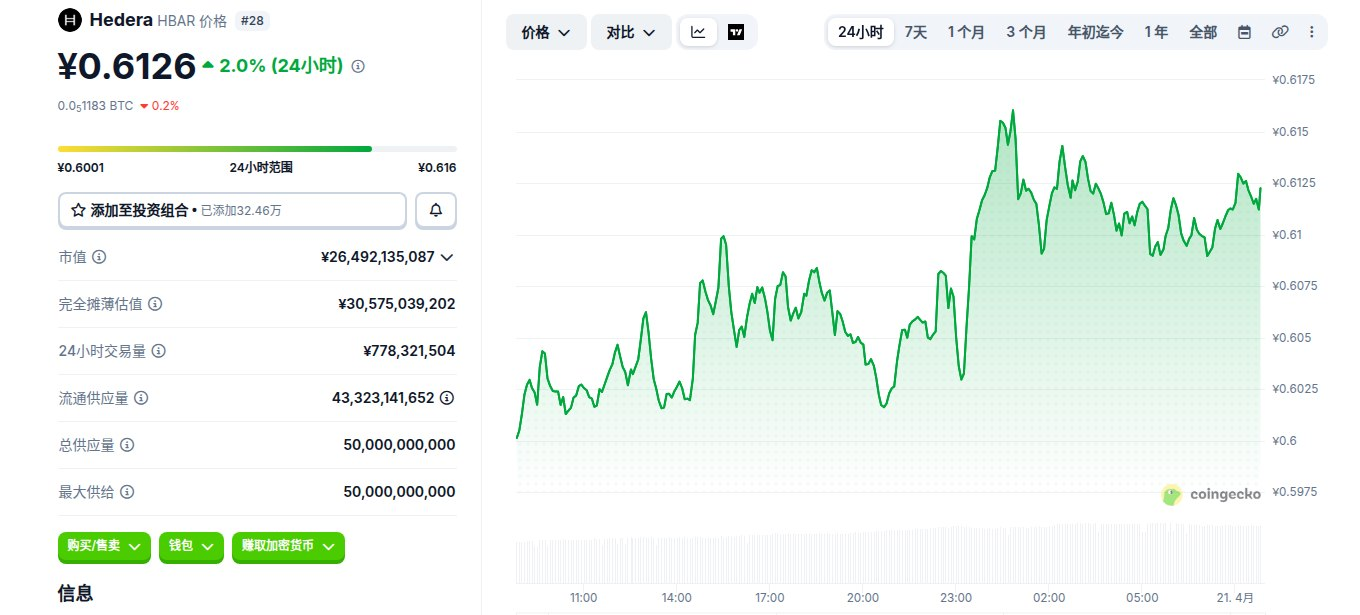Click info icon next to circulating supply value
The width and height of the screenshot is (1360, 615).
tap(447, 398)
